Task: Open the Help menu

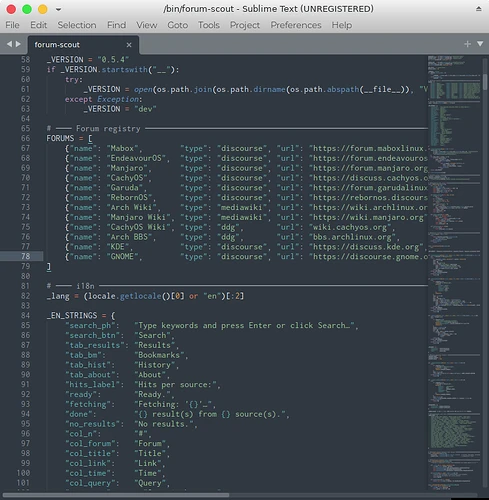Action: pyautogui.click(x=342, y=25)
